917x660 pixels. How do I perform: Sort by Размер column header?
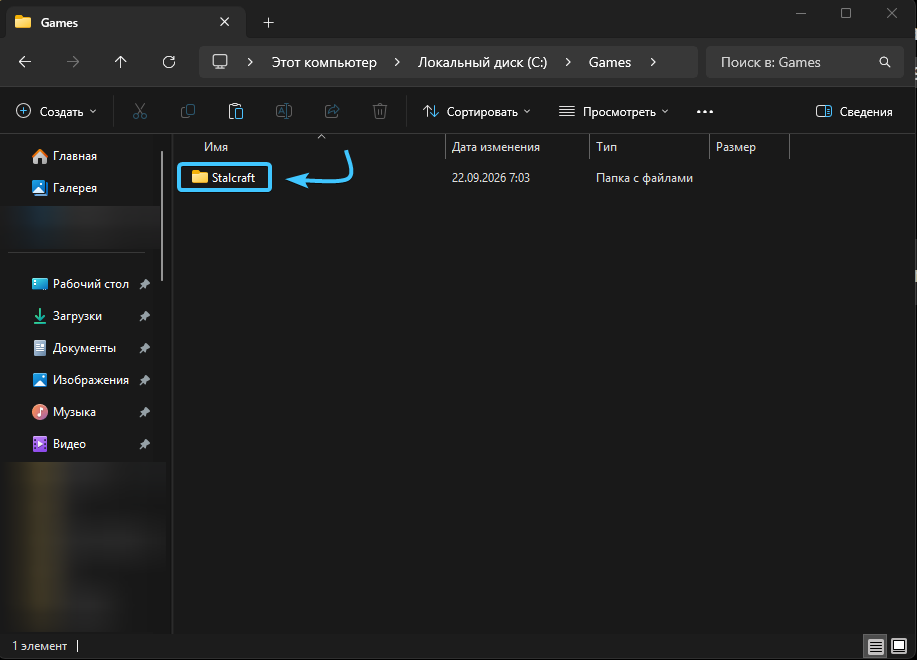736,147
